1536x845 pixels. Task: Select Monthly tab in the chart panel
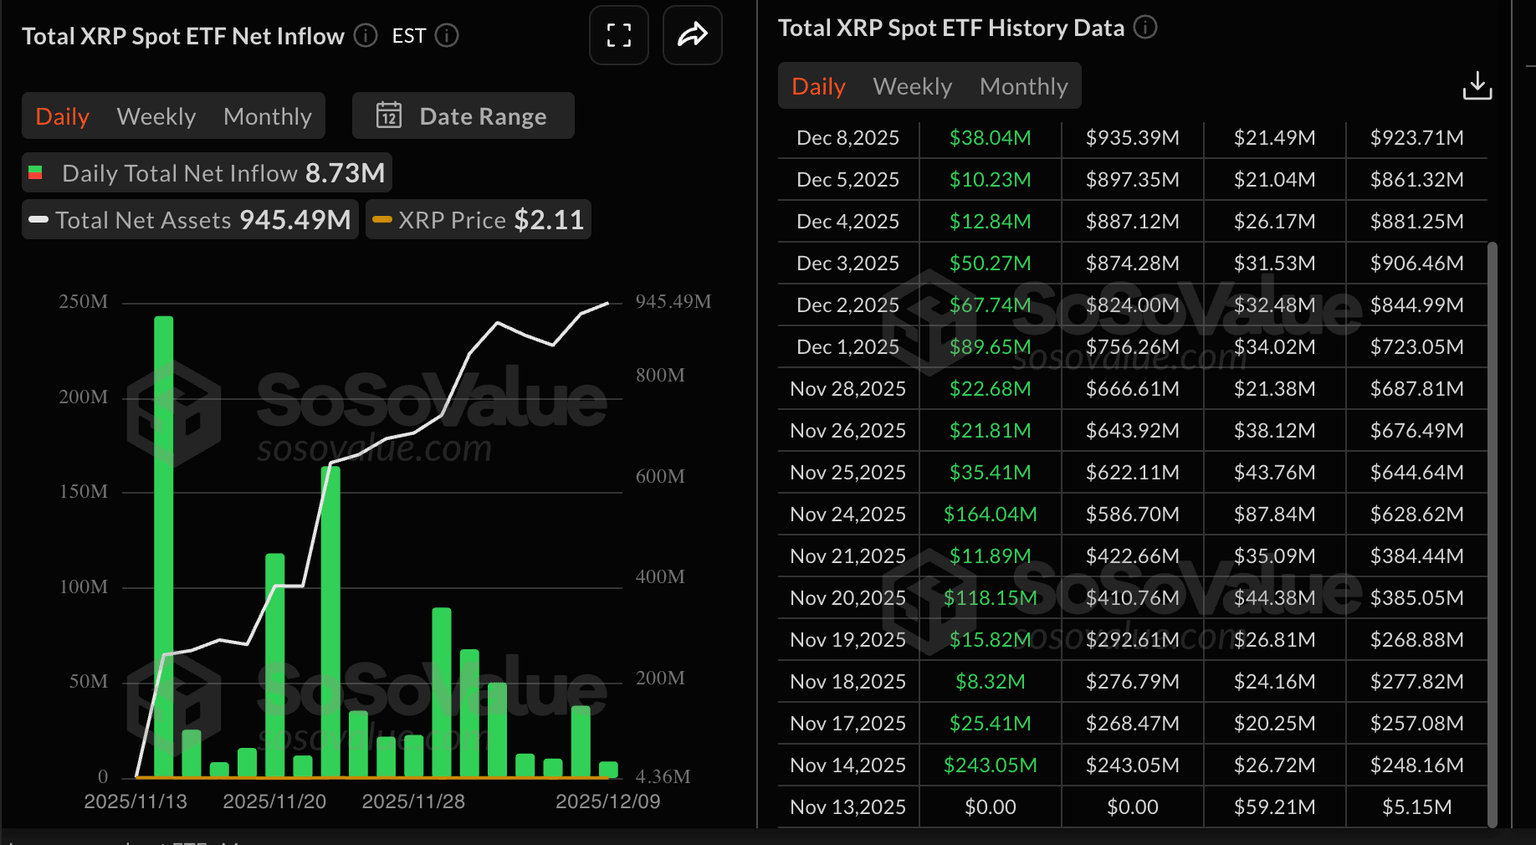tap(267, 117)
